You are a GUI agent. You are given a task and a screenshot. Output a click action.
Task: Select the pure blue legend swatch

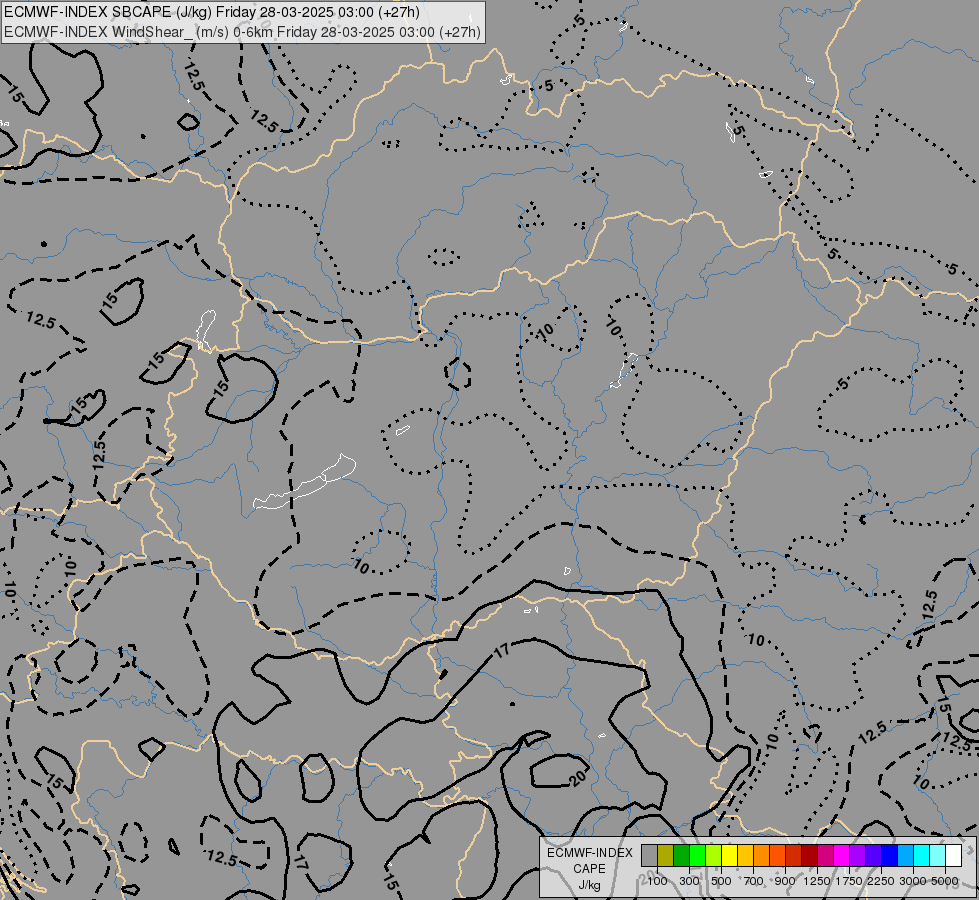pyautogui.click(x=890, y=855)
